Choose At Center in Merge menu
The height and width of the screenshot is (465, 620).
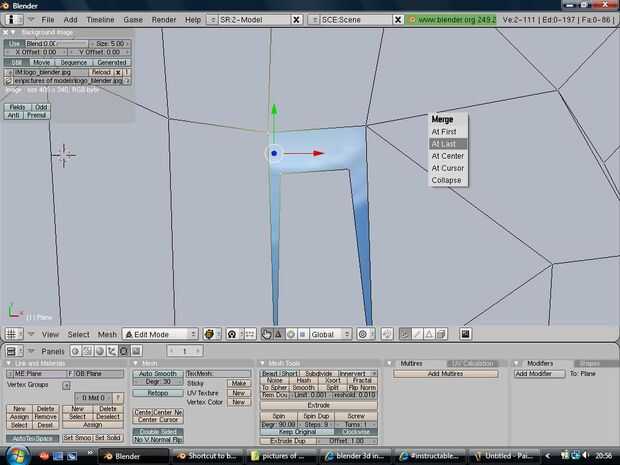[448, 156]
